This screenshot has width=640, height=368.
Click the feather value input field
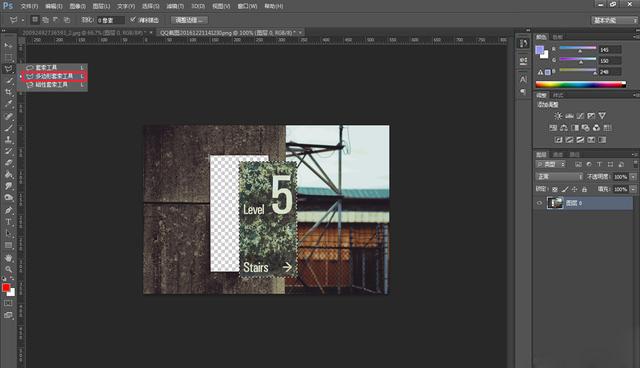click(111, 20)
